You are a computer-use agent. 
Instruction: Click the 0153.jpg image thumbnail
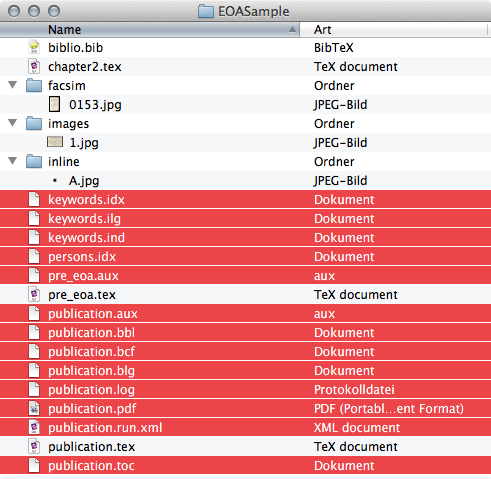click(55, 104)
